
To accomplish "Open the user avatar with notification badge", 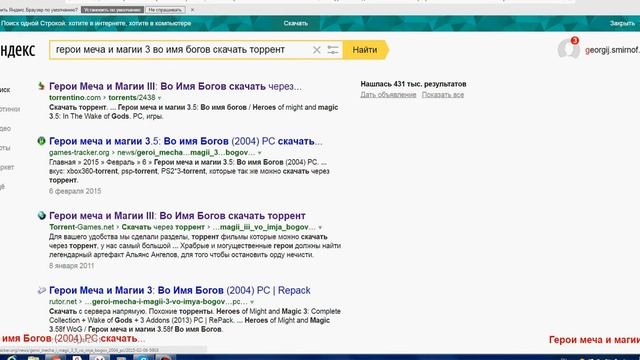I will pyautogui.click(x=569, y=49).
